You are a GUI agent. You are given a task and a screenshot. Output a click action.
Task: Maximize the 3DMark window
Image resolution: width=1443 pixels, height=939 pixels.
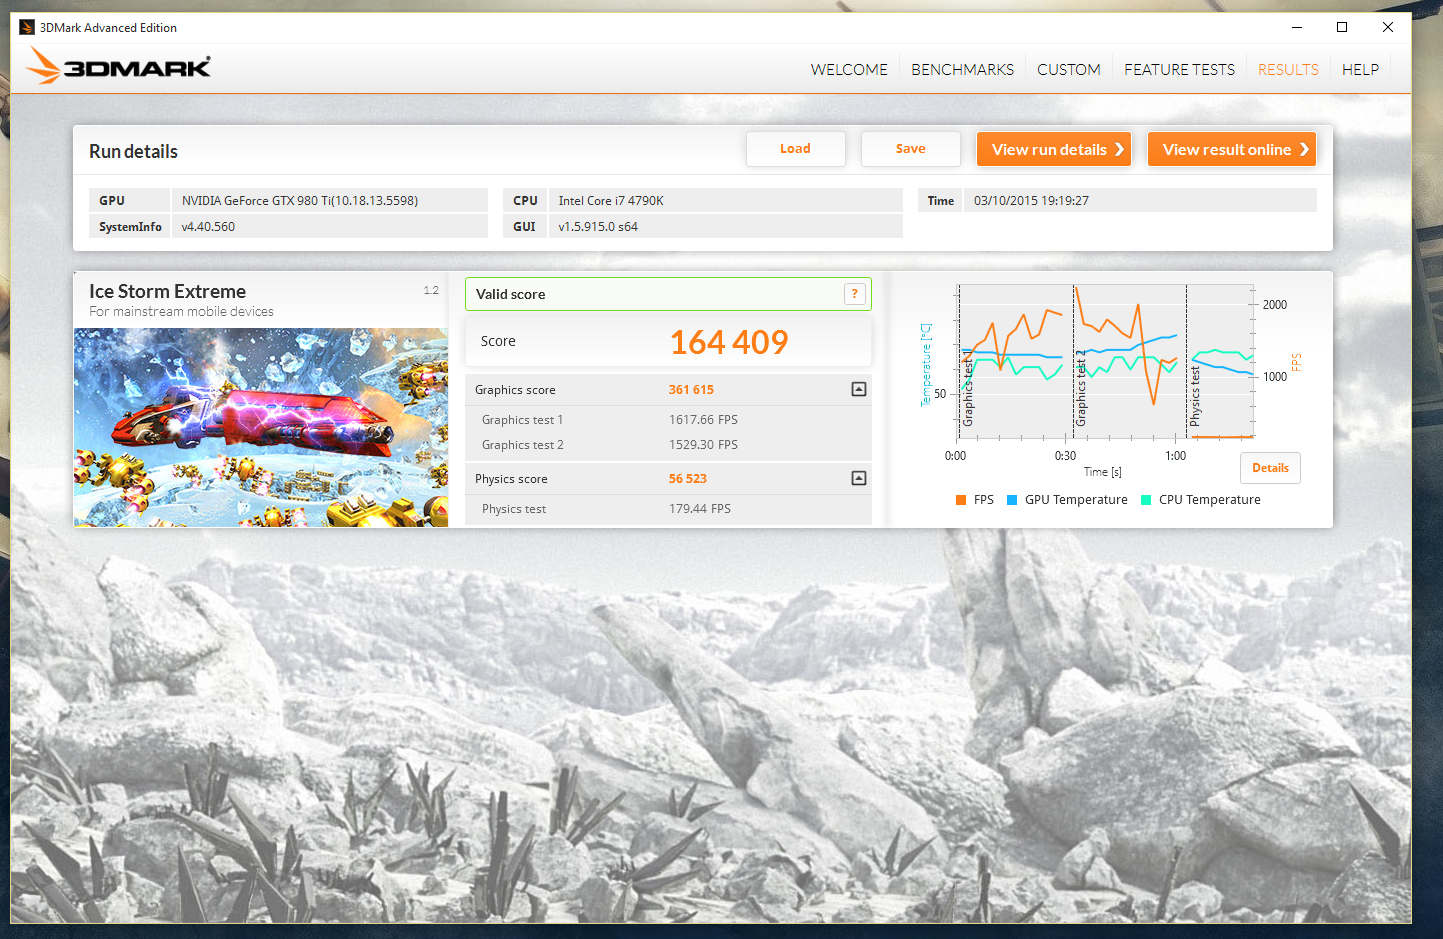(1342, 27)
